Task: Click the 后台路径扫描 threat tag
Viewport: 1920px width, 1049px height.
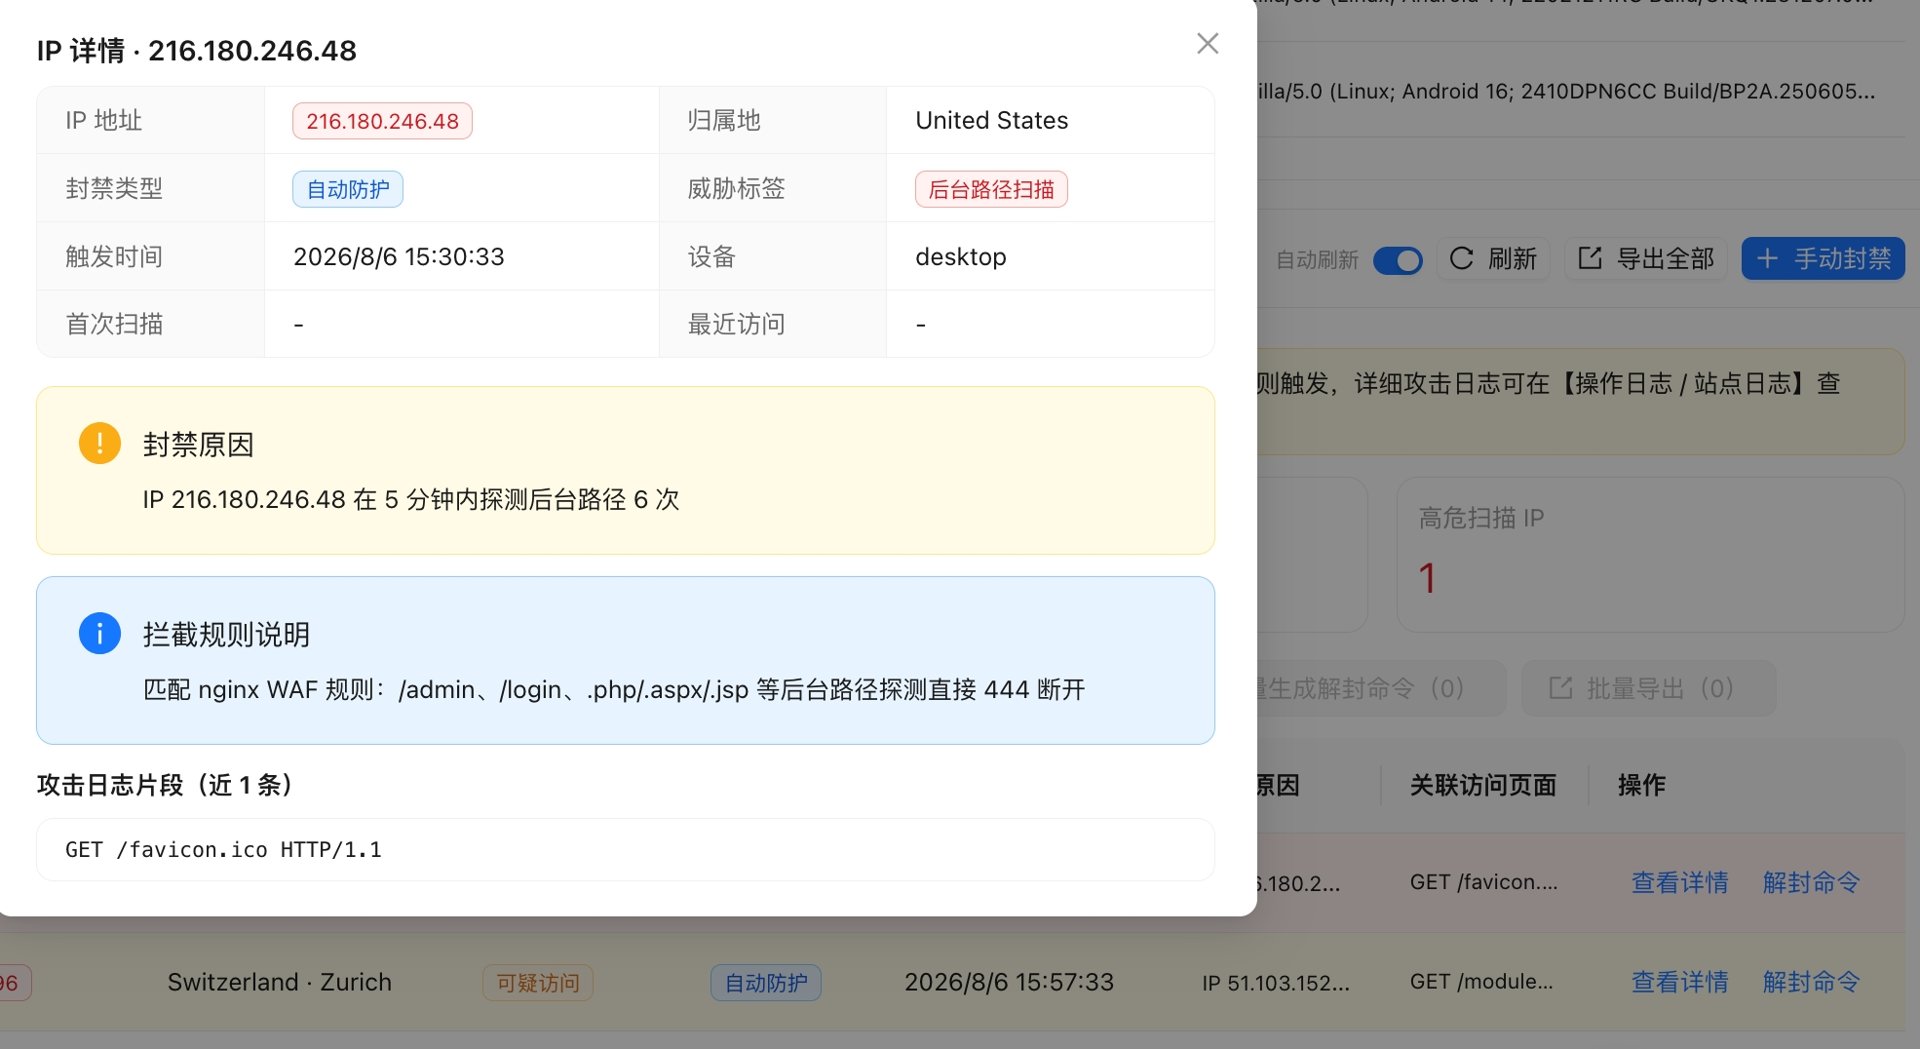Action: [x=991, y=189]
